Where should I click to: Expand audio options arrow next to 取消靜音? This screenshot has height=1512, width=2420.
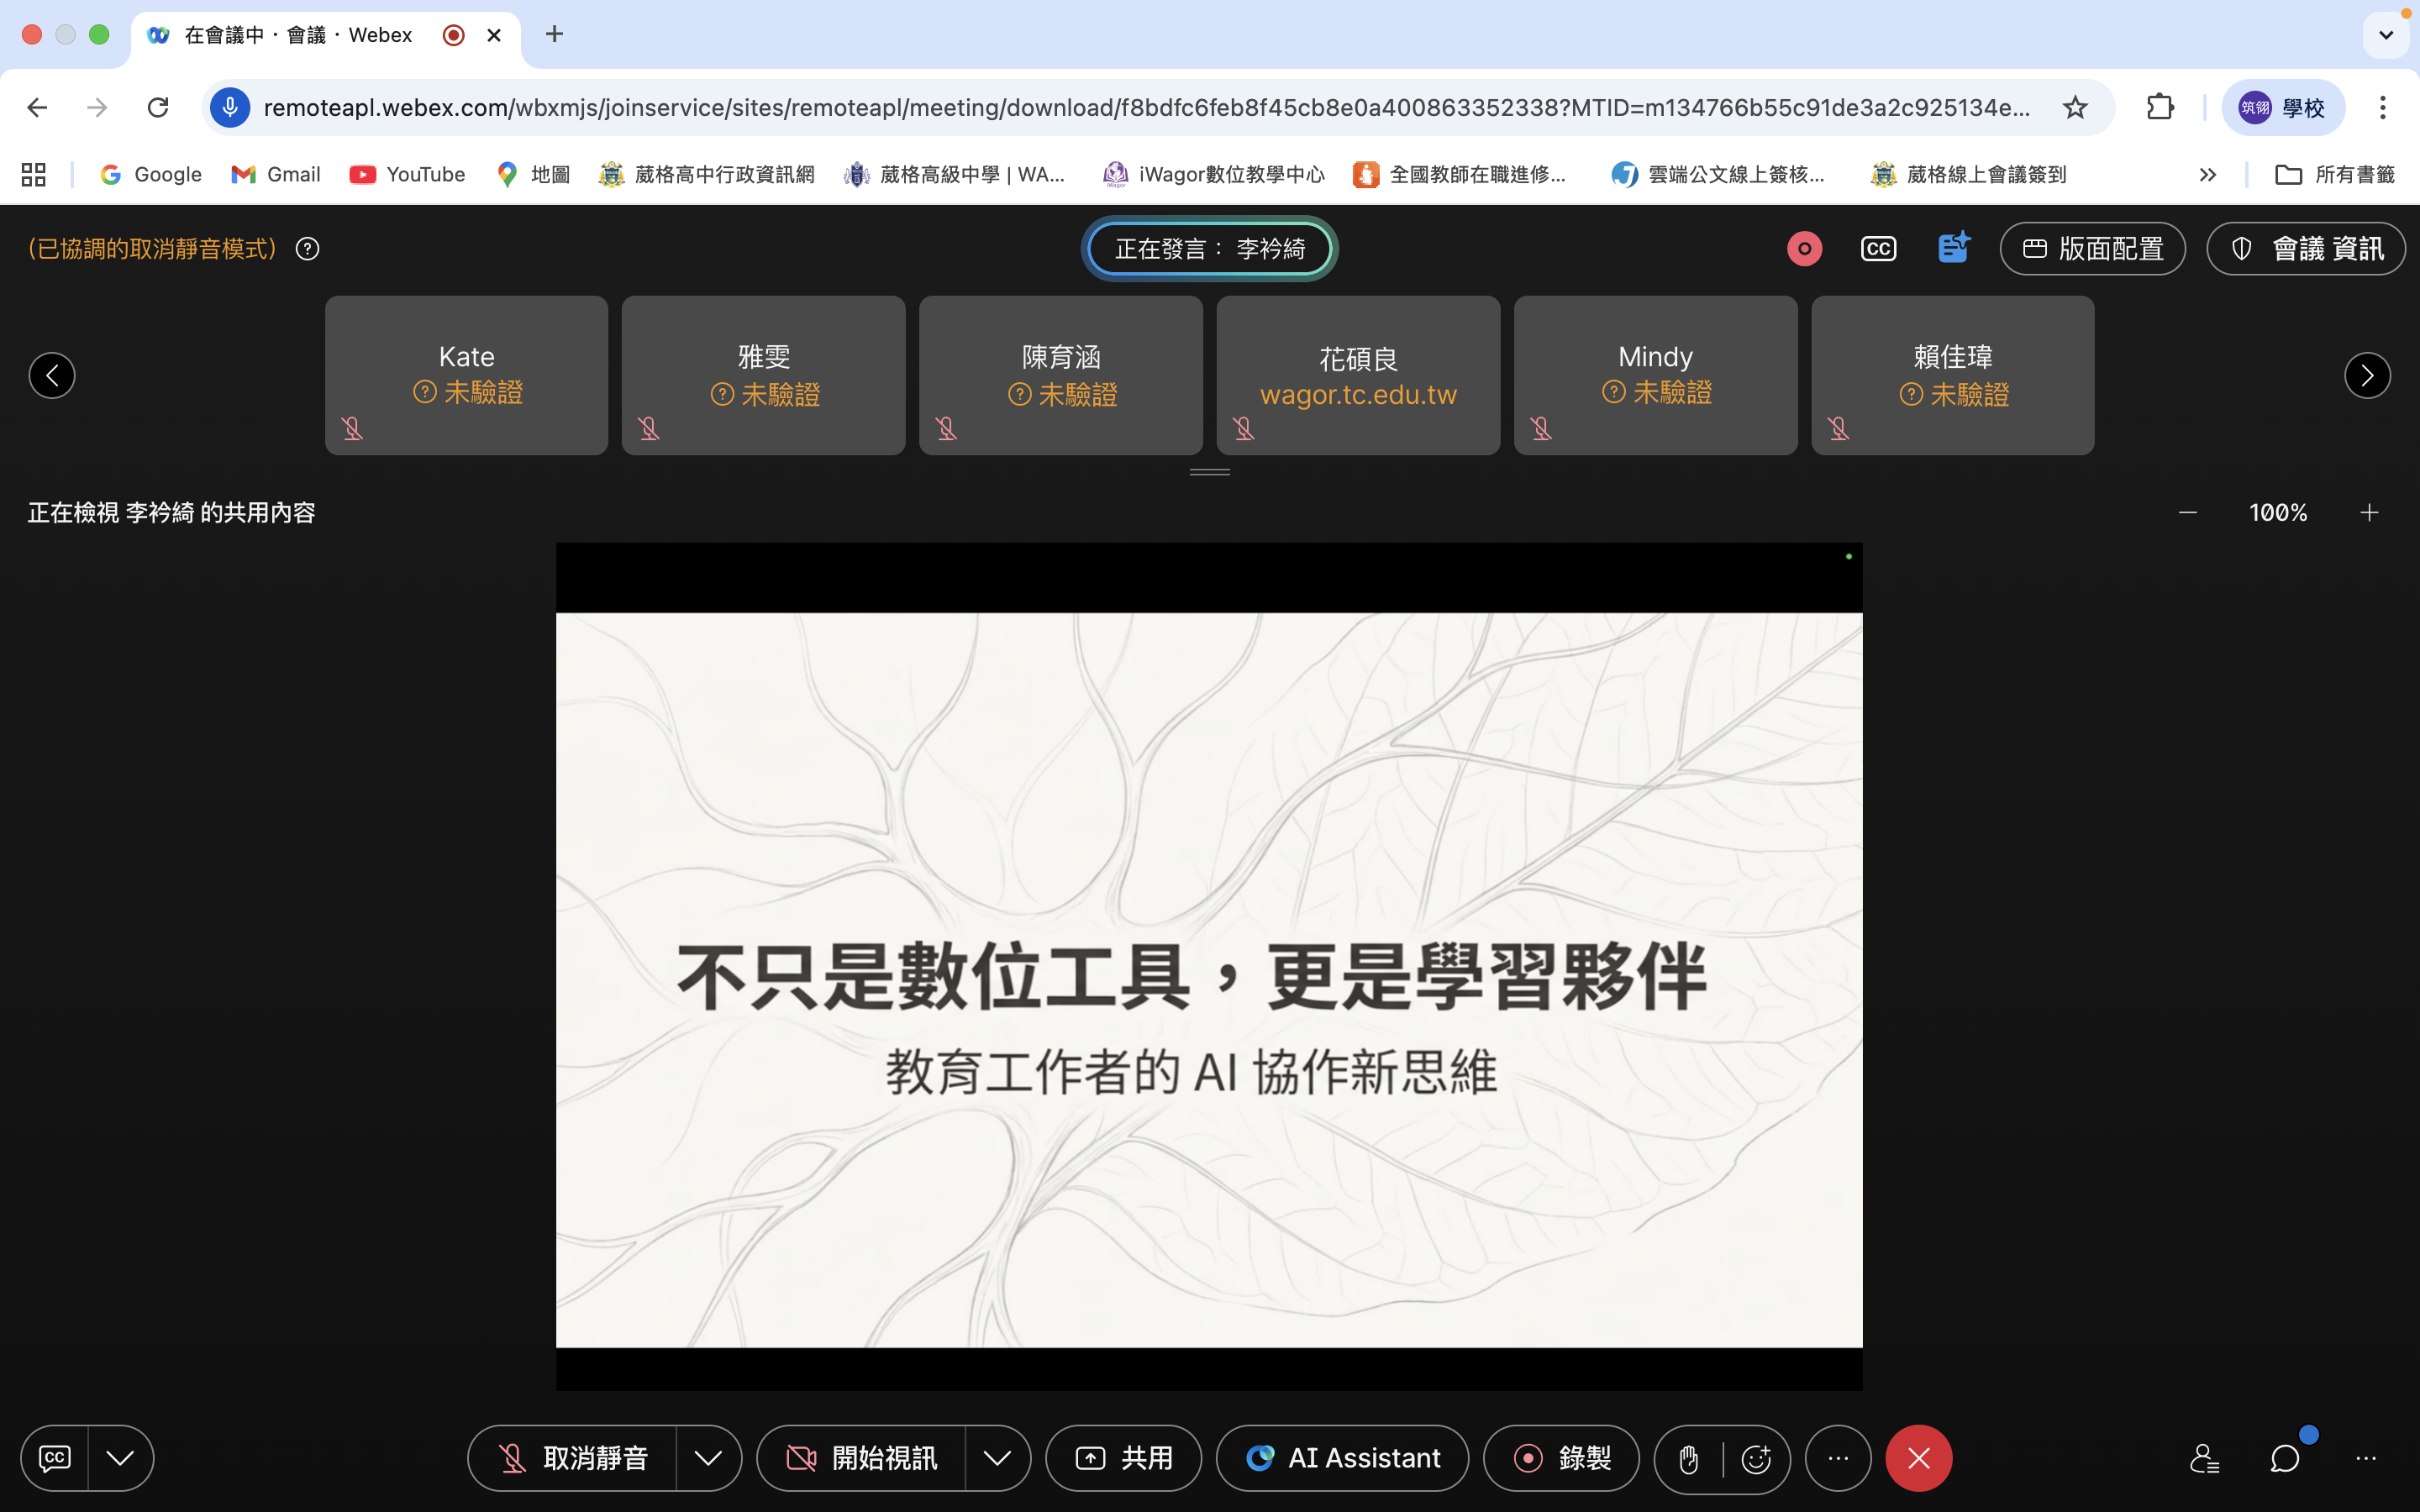[x=708, y=1459]
